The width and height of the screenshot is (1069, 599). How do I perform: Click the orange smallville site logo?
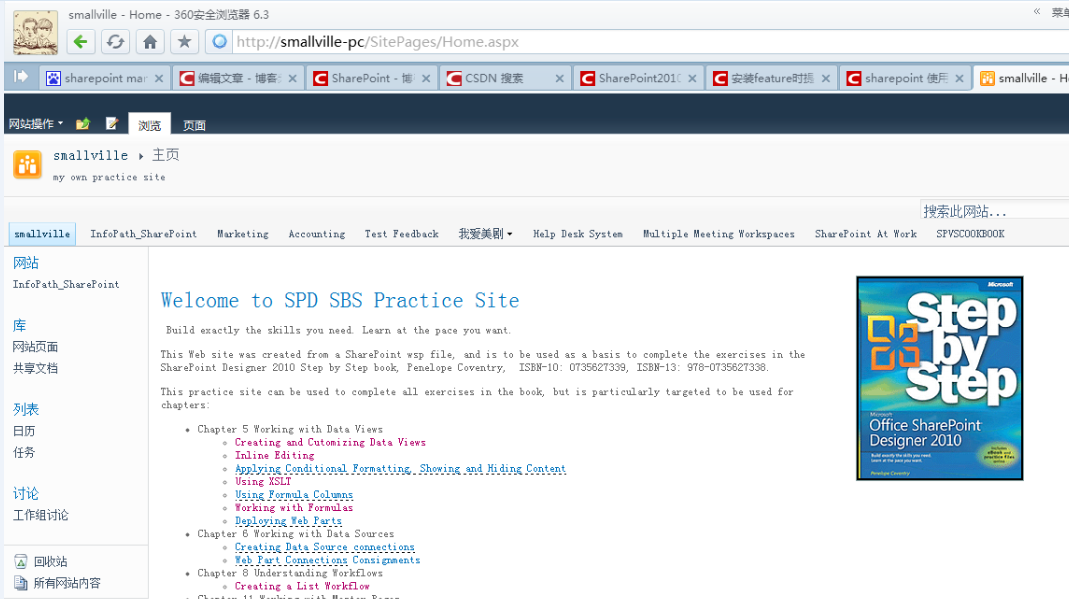(27, 165)
